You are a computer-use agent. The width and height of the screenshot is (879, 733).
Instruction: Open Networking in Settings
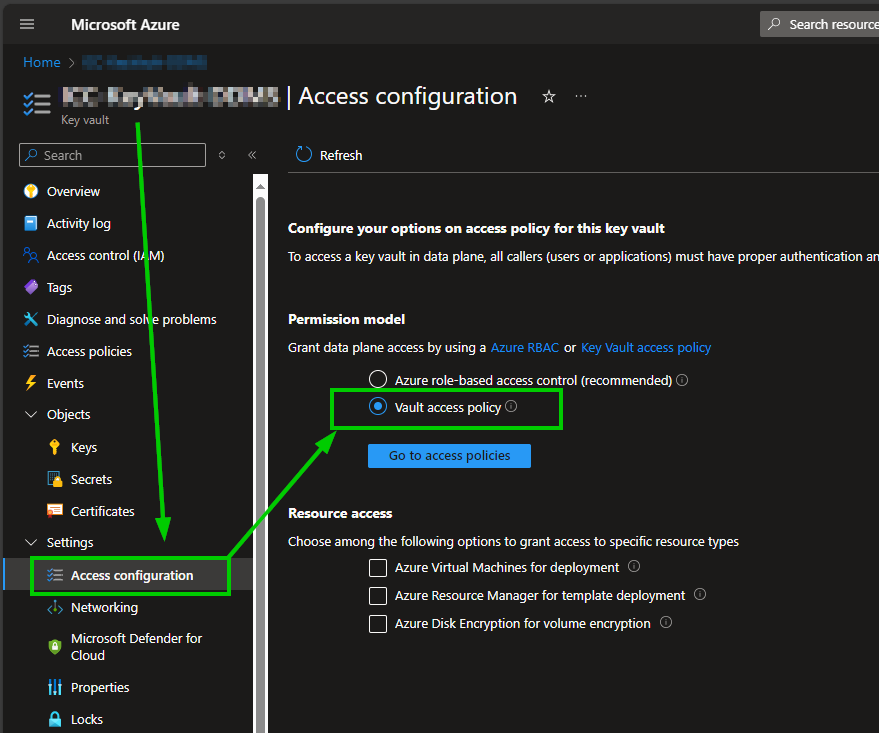pyautogui.click(x=104, y=607)
